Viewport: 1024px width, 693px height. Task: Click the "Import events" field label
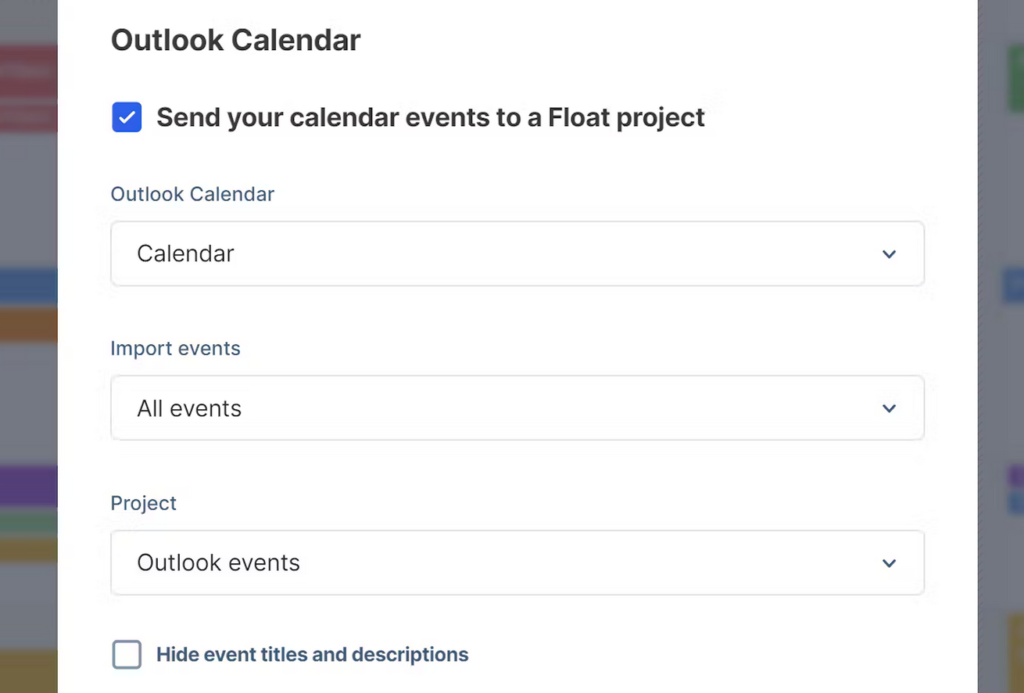(x=175, y=348)
